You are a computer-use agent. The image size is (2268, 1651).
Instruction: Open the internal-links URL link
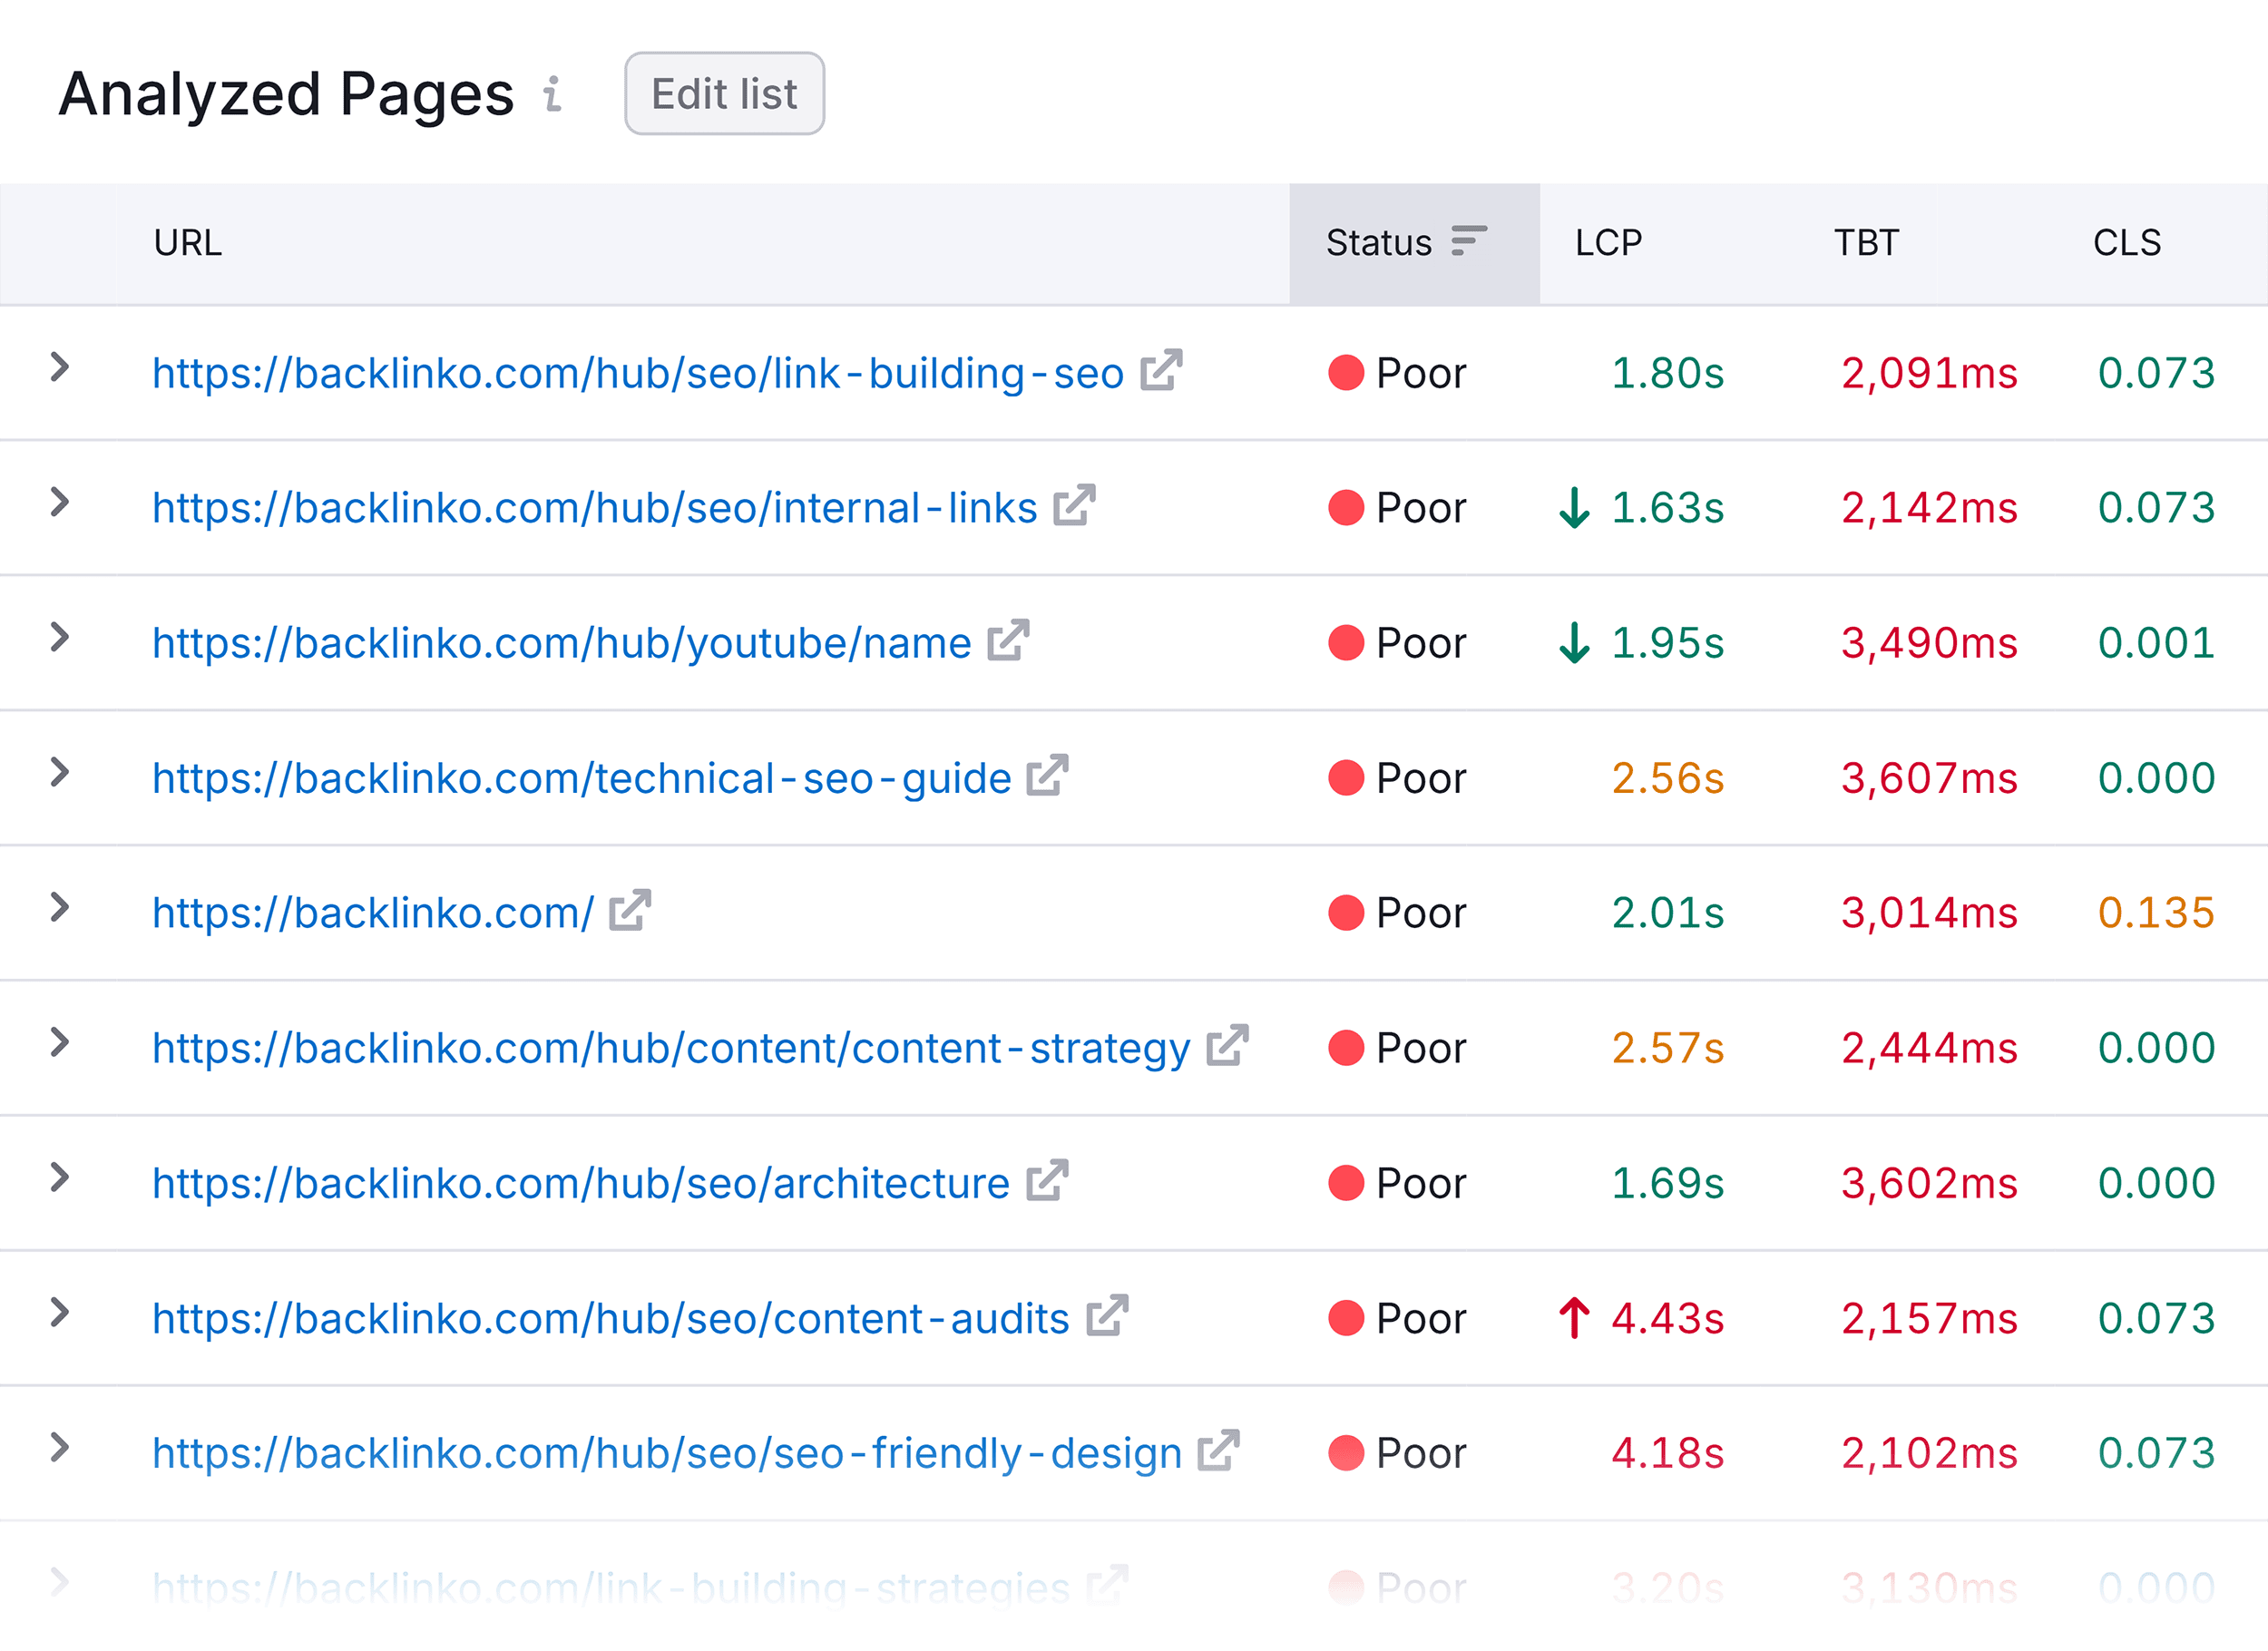point(594,509)
